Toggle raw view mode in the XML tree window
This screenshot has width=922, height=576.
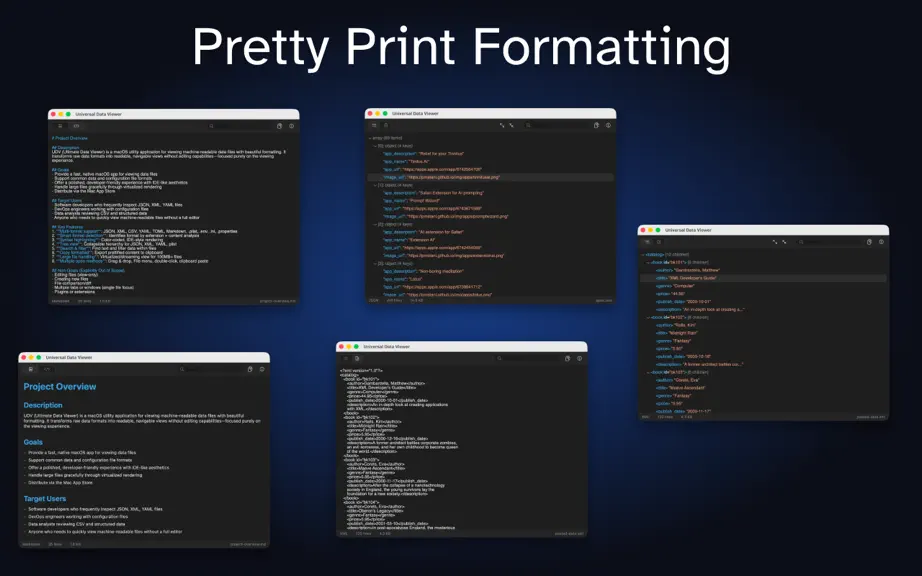659,242
